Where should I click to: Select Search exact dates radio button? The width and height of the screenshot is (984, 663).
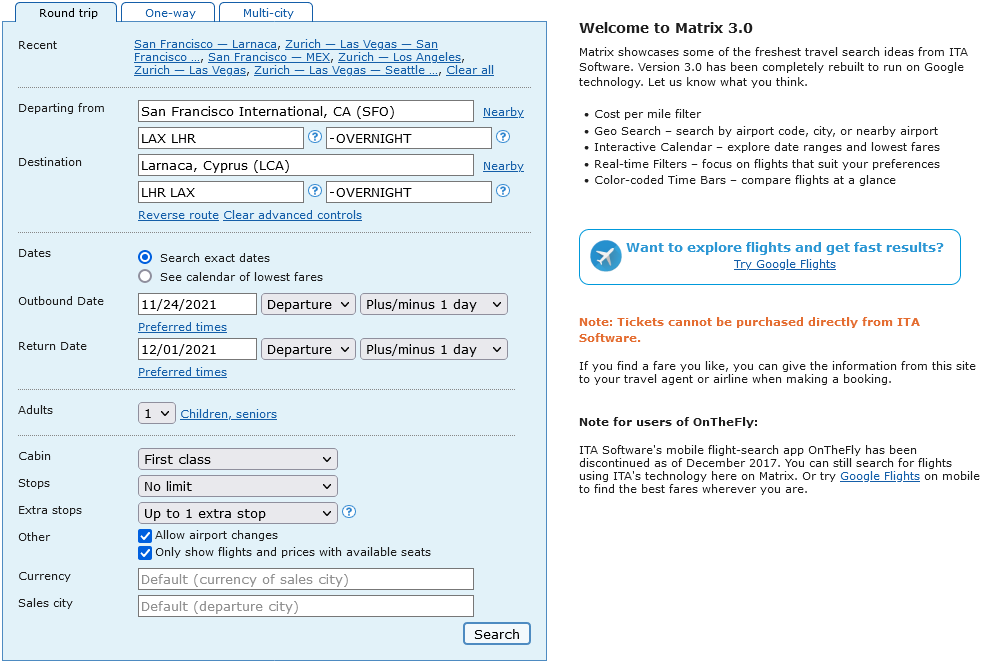(145, 257)
